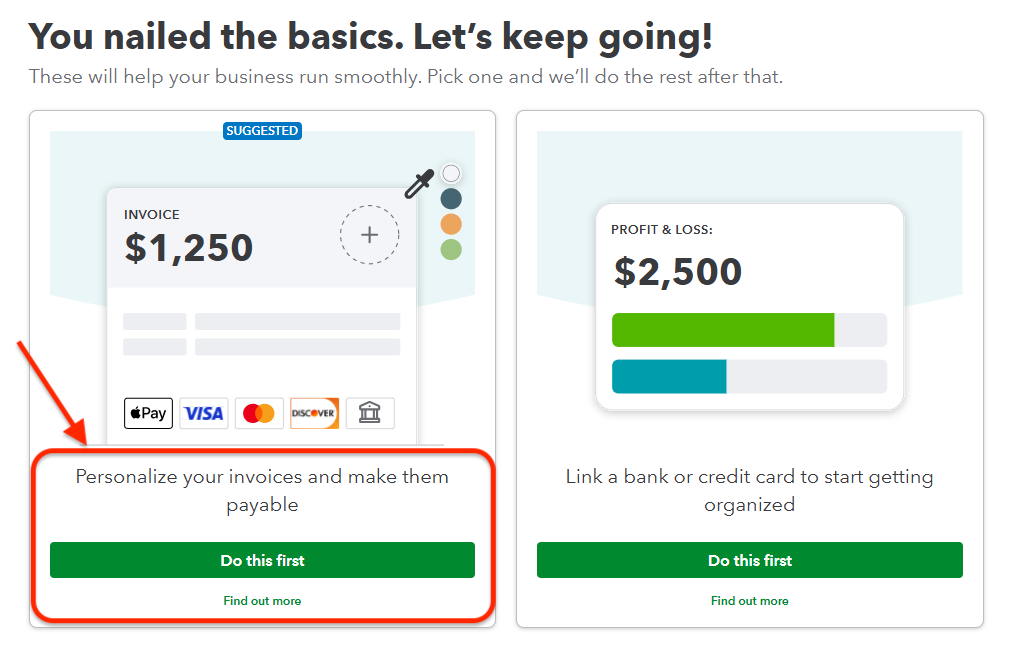Select the green color swatch
Viewport: 1019px width, 652px height.
coord(450,249)
